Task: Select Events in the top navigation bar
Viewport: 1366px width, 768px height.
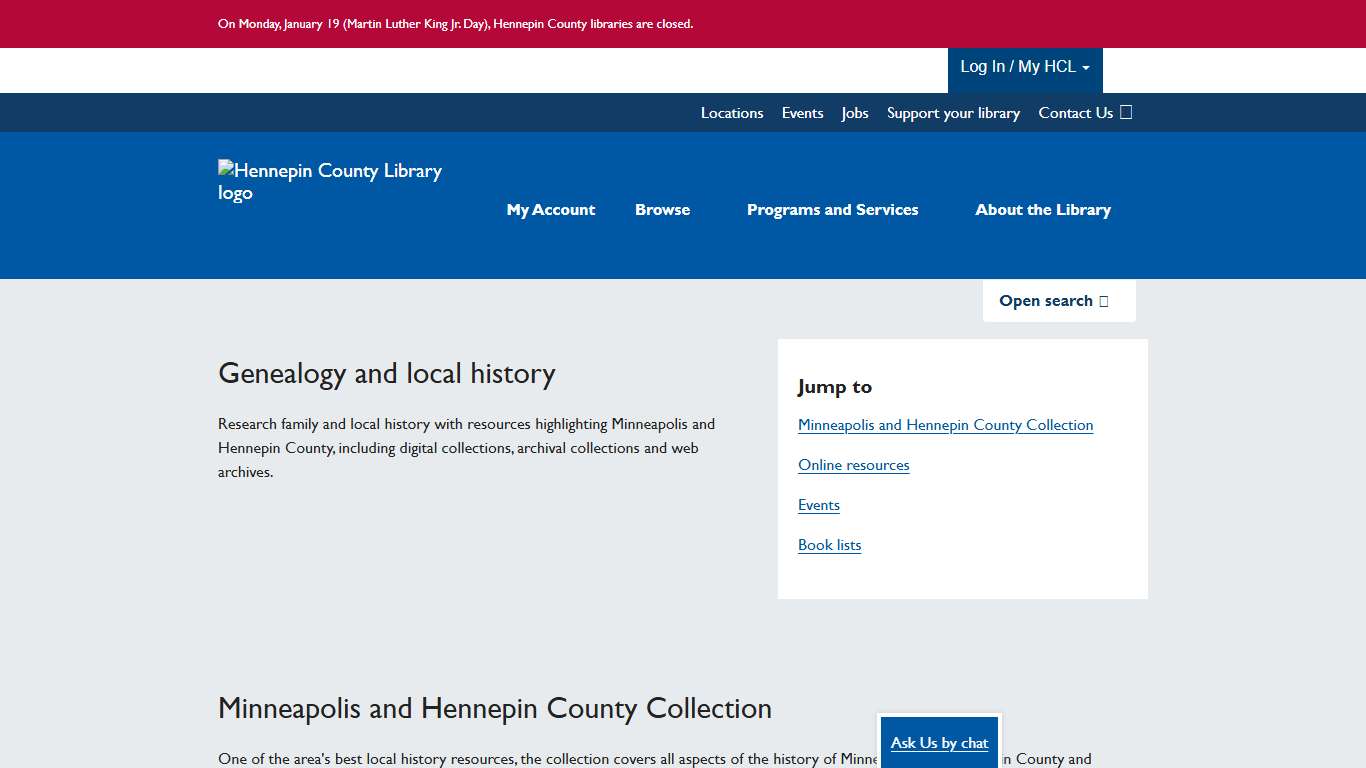Action: [802, 112]
